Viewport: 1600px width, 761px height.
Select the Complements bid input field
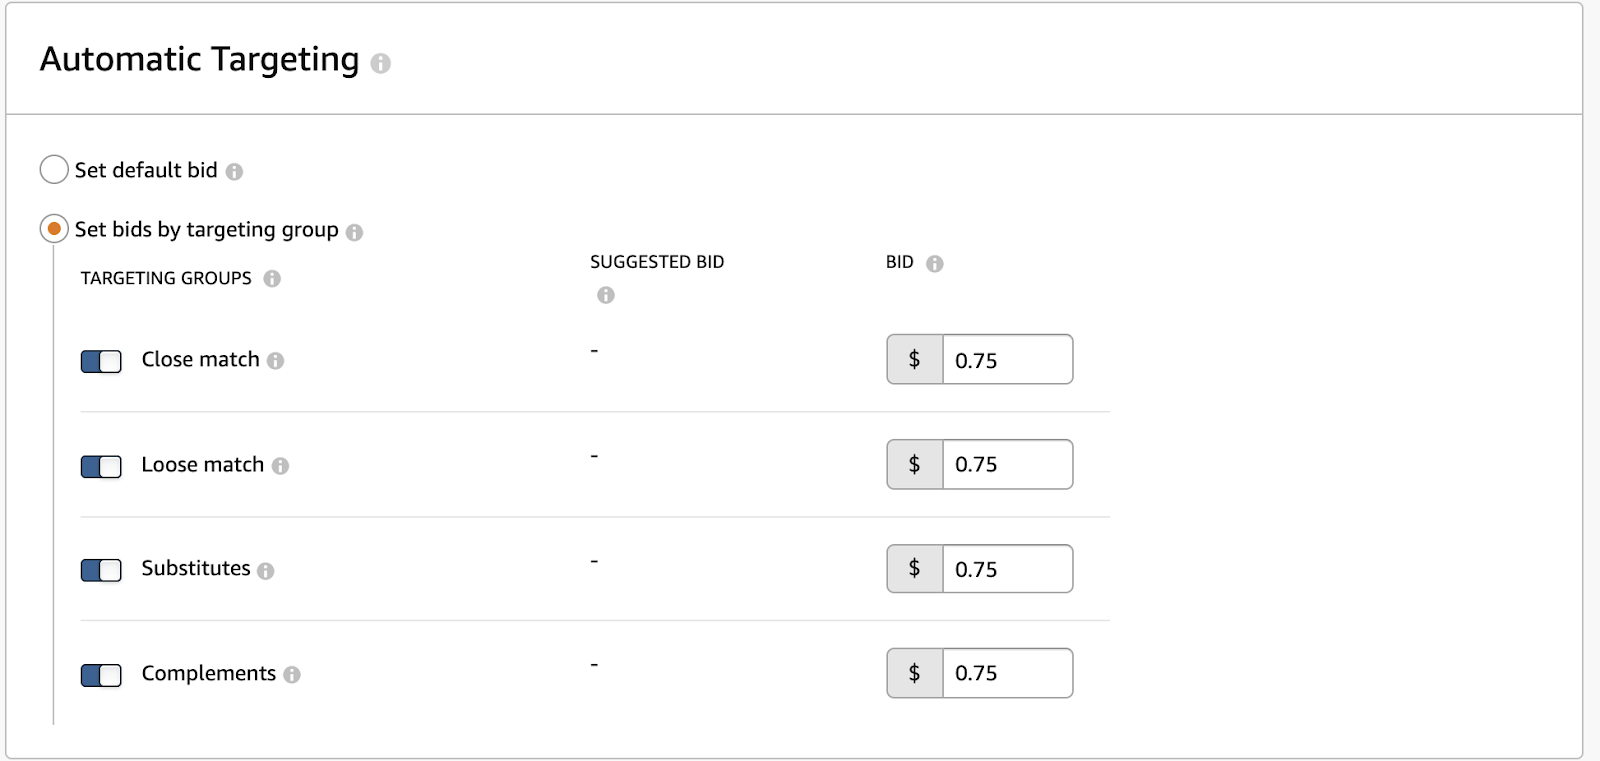tap(1006, 673)
